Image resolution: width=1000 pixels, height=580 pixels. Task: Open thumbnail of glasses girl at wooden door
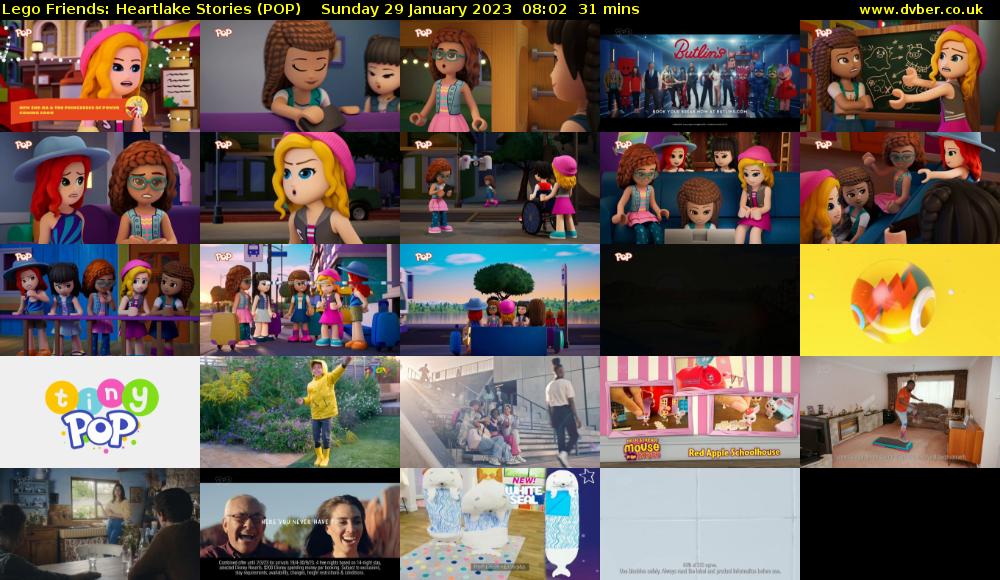pos(500,76)
